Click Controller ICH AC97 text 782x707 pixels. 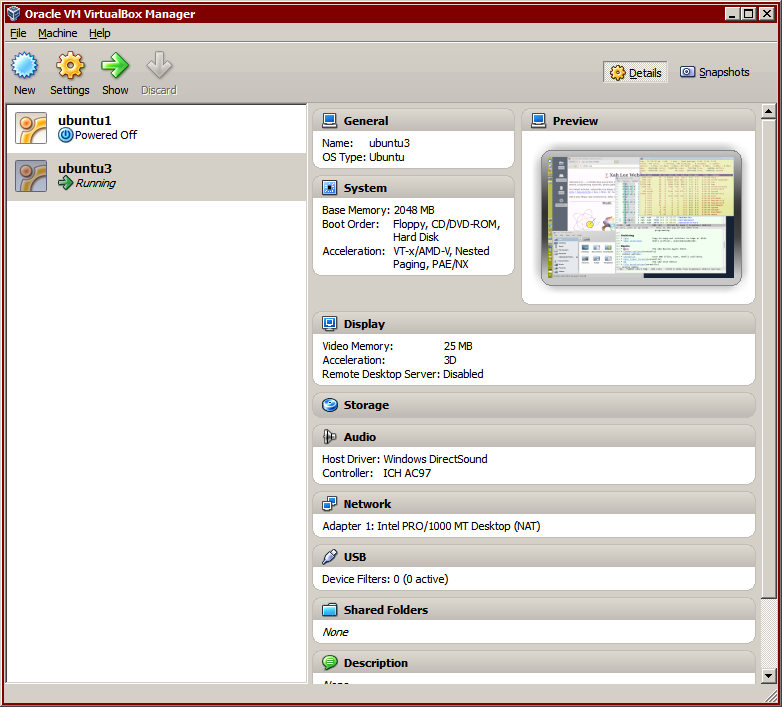377,473
